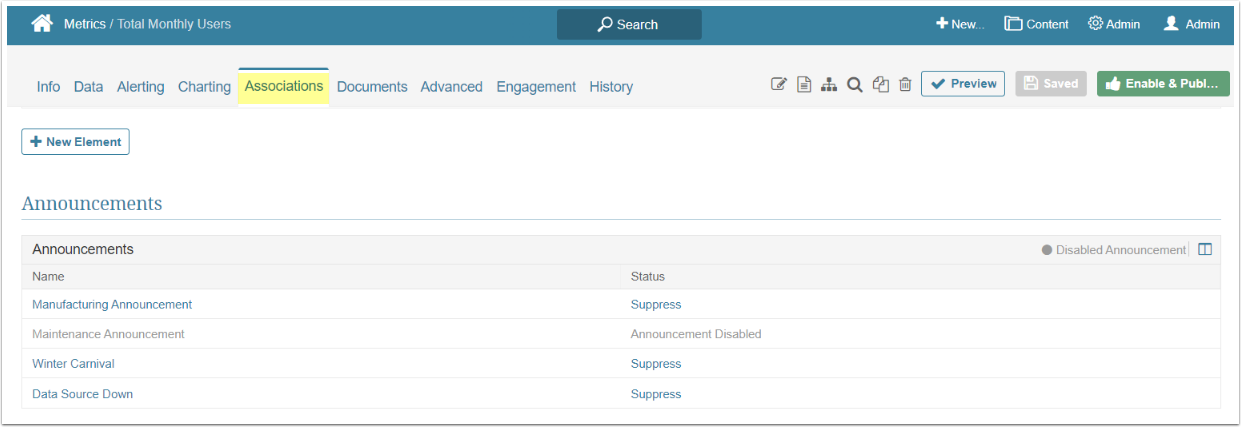Click the Search field in header
Image resolution: width=1241 pixels, height=427 pixels.
click(x=629, y=24)
